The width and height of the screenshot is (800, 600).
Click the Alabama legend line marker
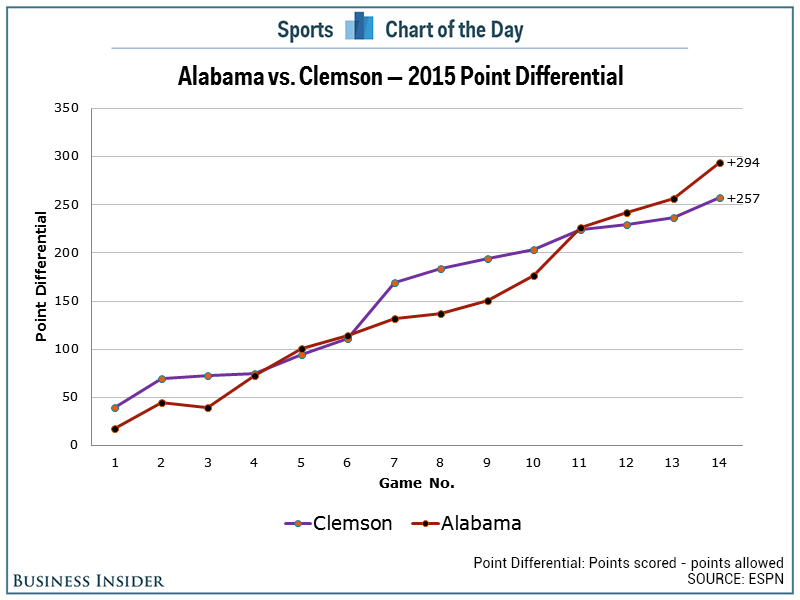click(x=426, y=523)
